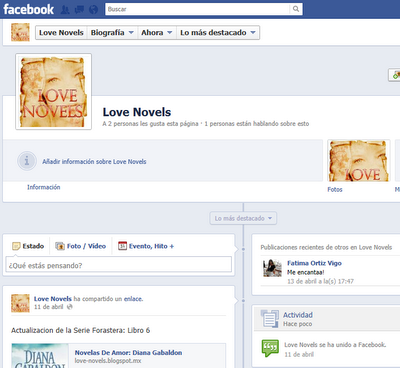Click the small Love Novels page avatar in the header

20,32
